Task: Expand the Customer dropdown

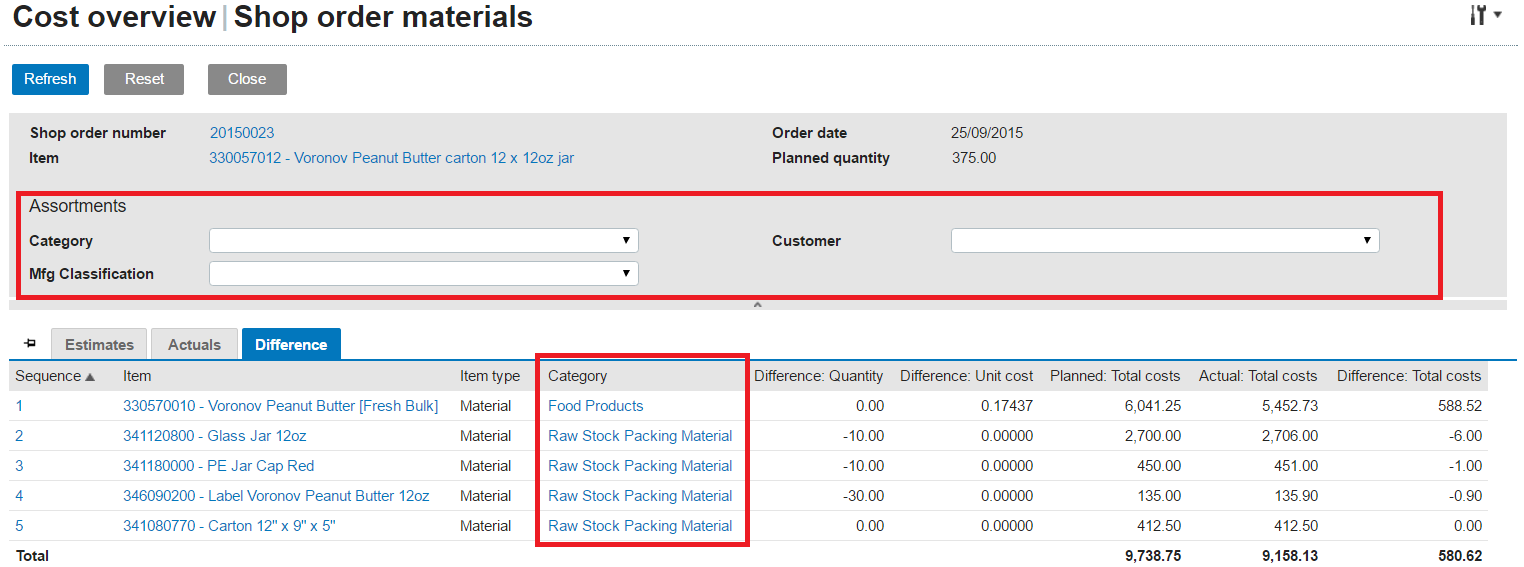Action: [1164, 241]
